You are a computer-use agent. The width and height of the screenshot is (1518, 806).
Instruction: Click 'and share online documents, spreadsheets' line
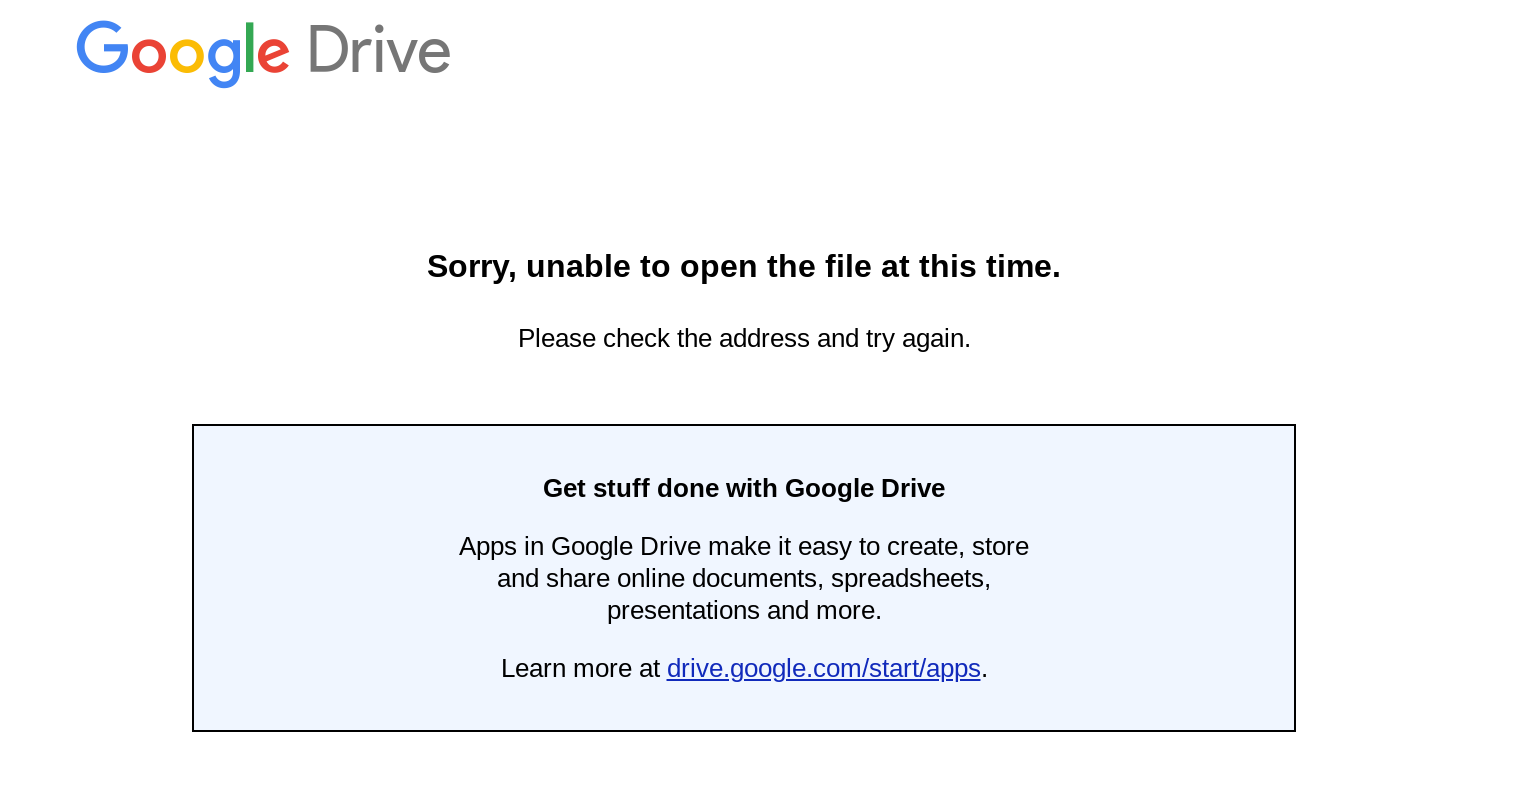(743, 578)
